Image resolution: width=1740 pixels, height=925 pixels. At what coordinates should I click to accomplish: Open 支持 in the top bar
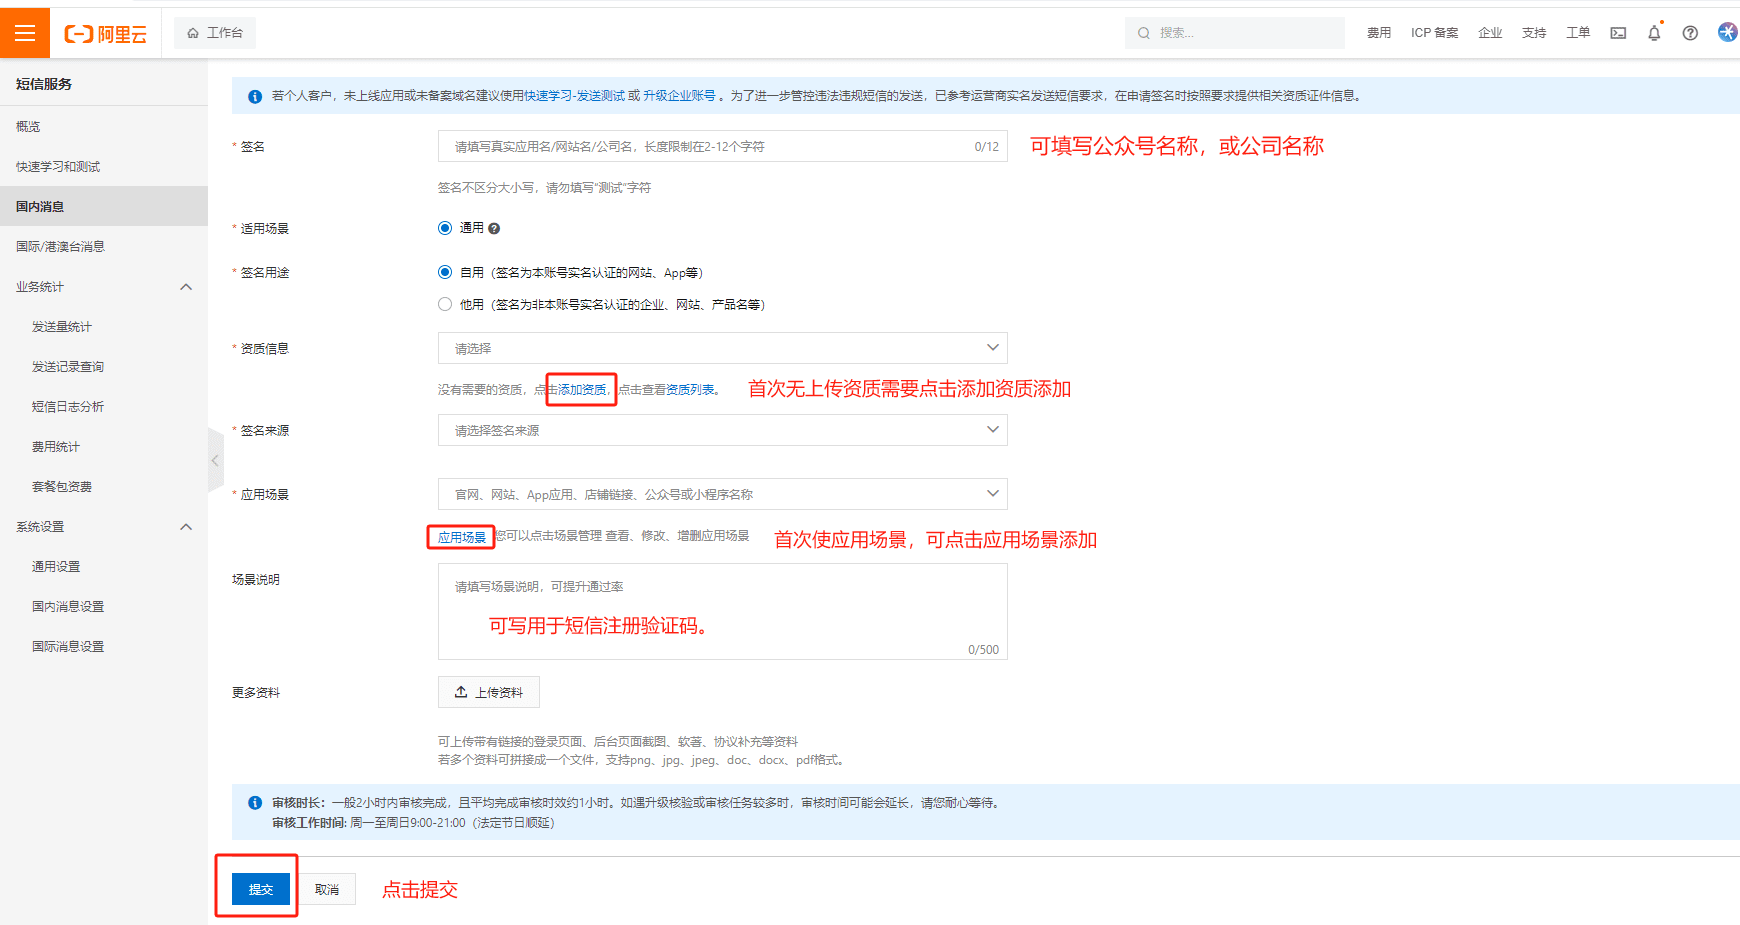tap(1534, 33)
